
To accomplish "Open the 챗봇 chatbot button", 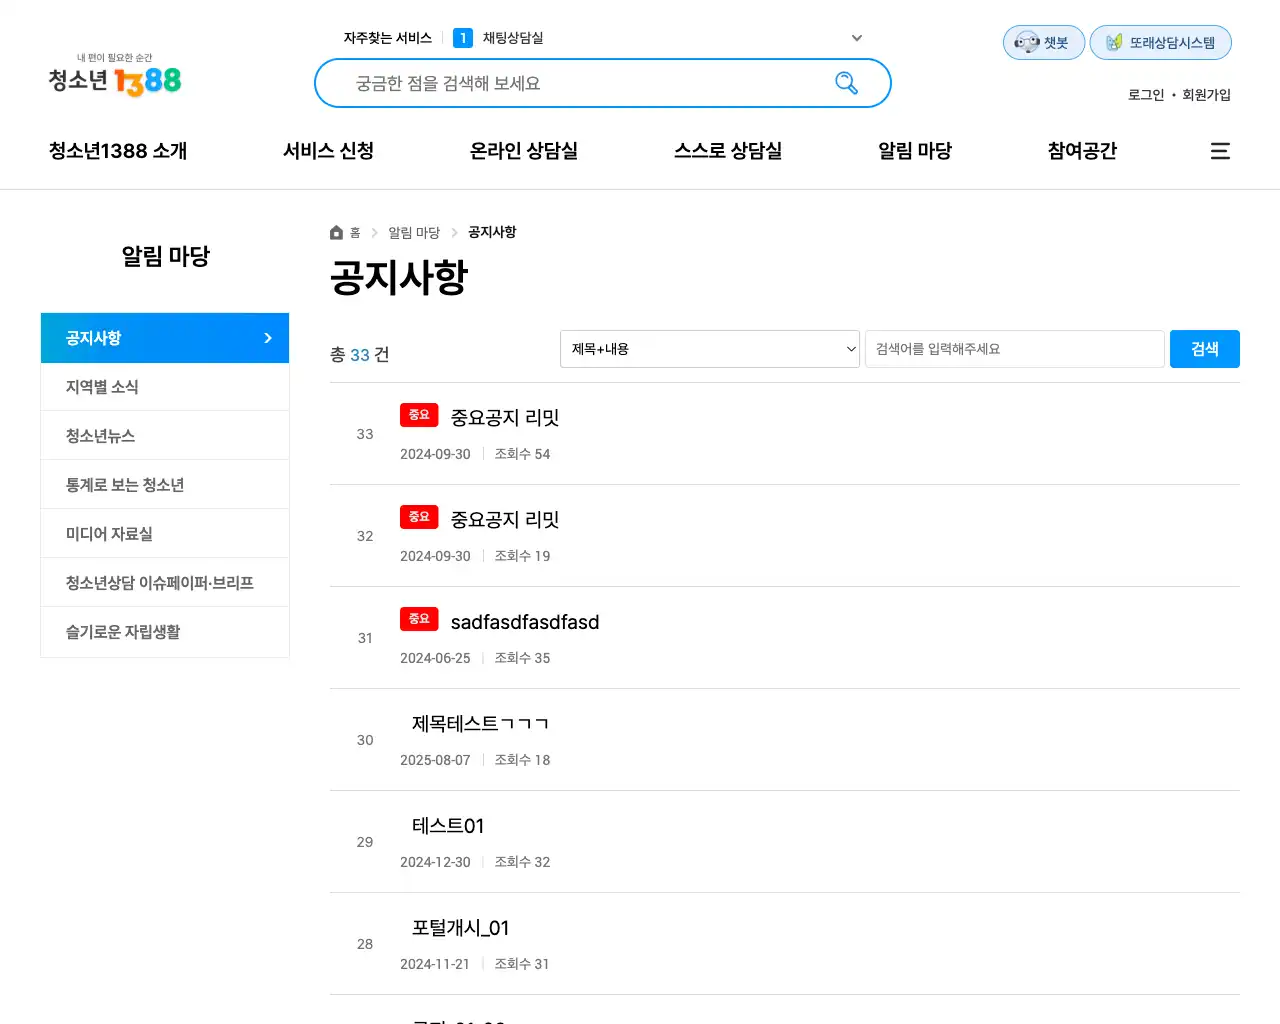I will point(1043,43).
